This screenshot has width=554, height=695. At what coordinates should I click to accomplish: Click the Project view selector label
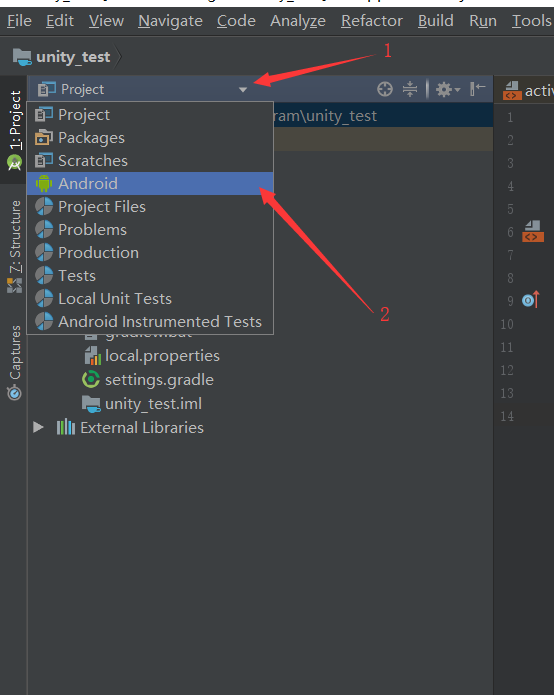pyautogui.click(x=82, y=89)
